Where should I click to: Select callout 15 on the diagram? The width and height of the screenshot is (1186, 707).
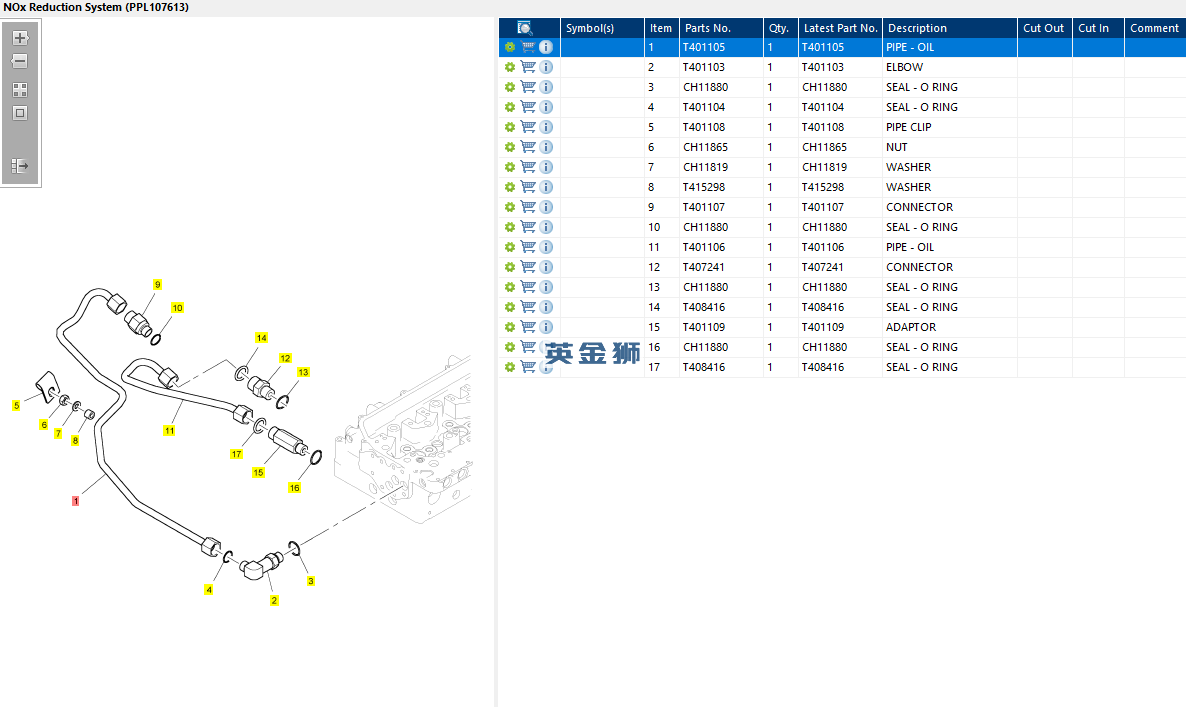[x=259, y=472]
